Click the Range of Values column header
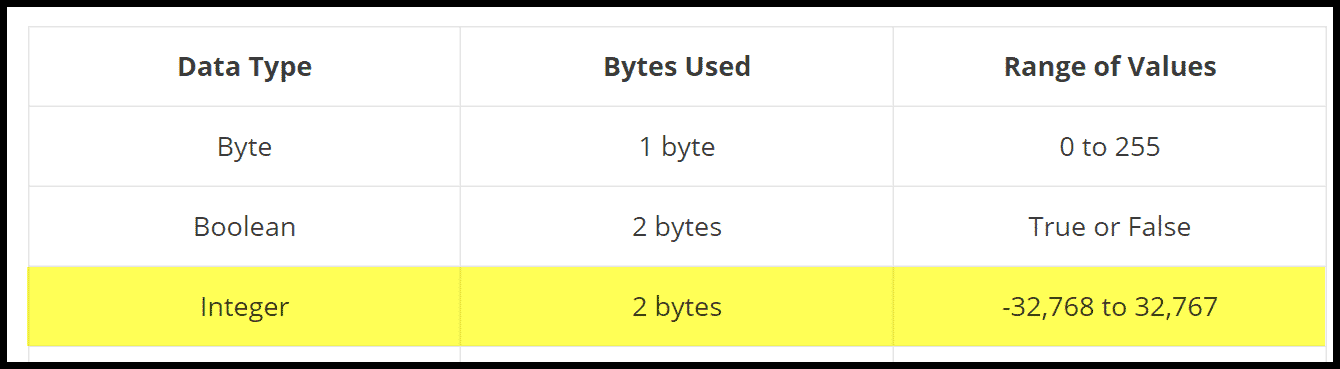 (x=1110, y=67)
